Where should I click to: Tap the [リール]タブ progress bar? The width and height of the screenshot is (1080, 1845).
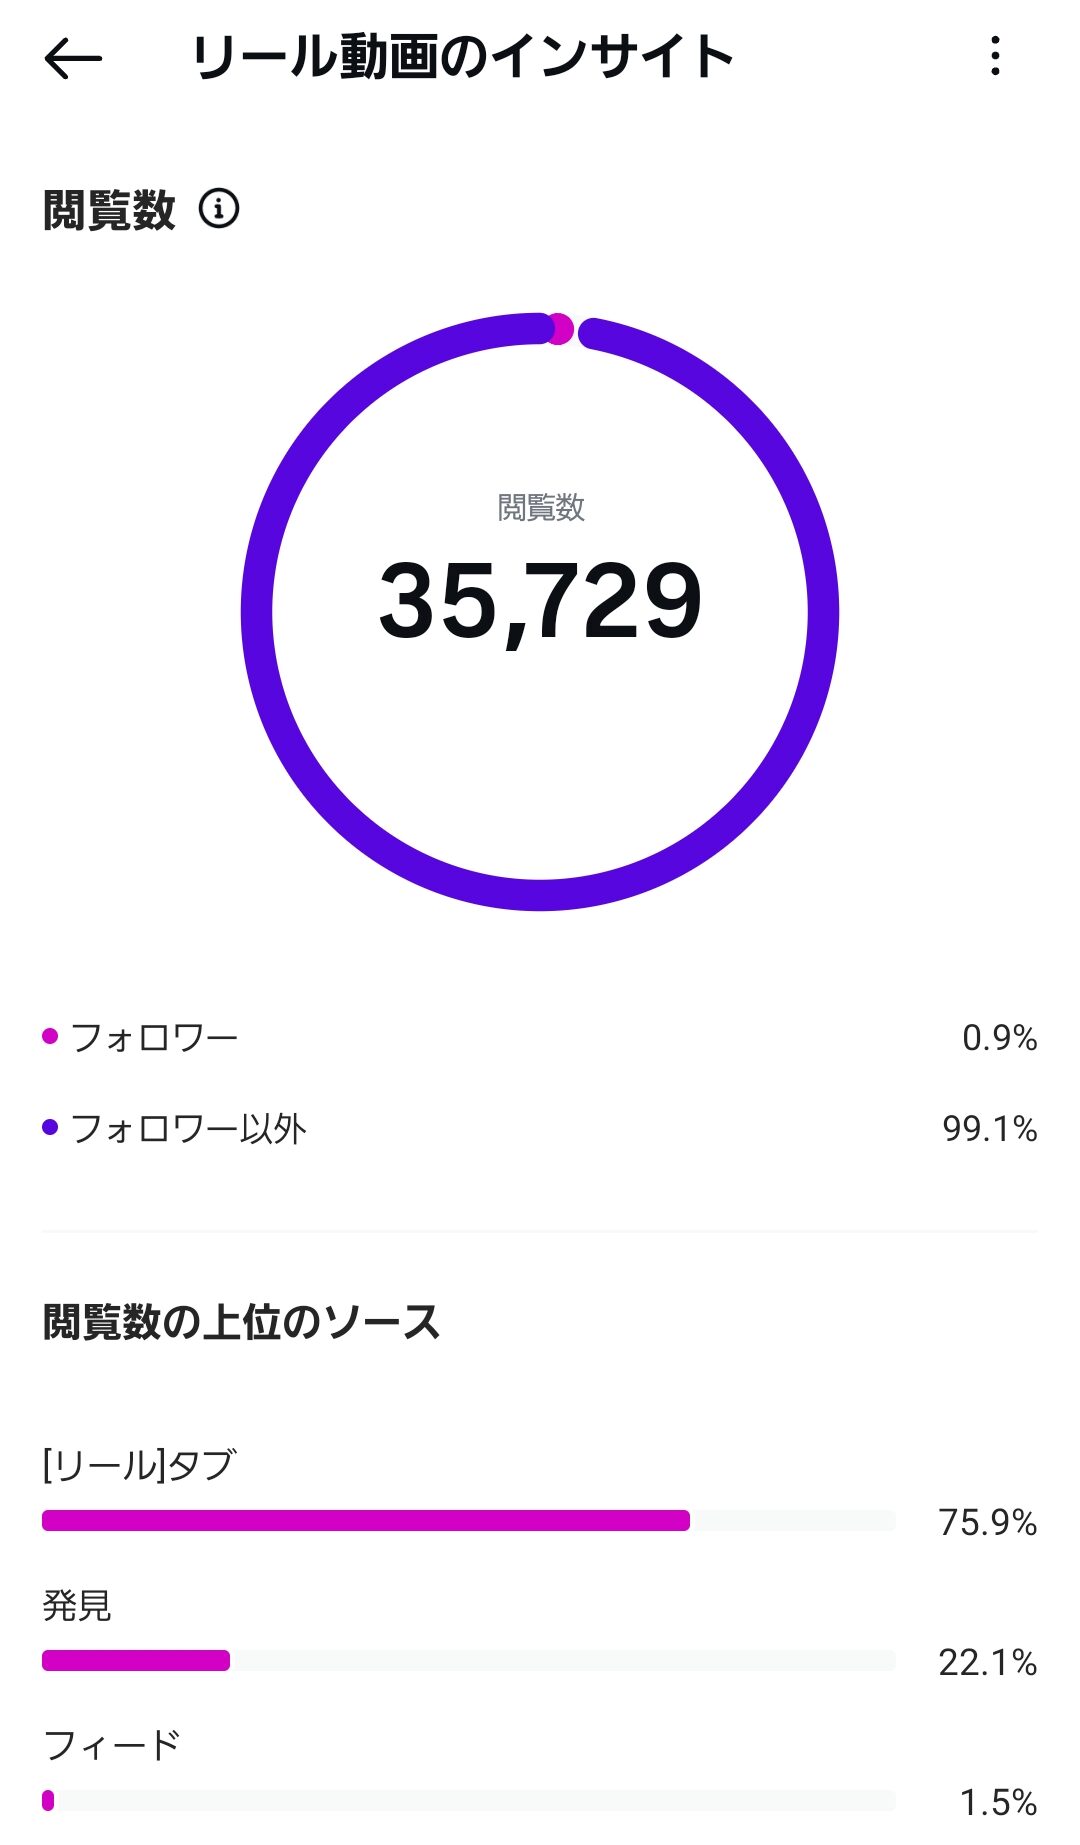365,1522
